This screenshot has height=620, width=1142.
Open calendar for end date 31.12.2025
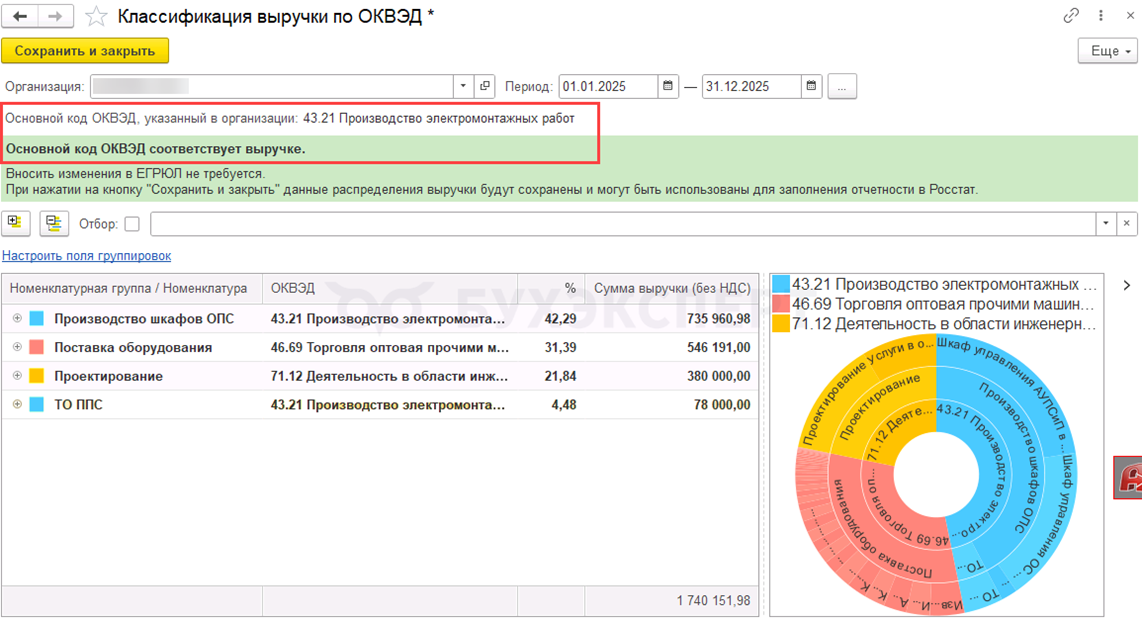[x=811, y=87]
